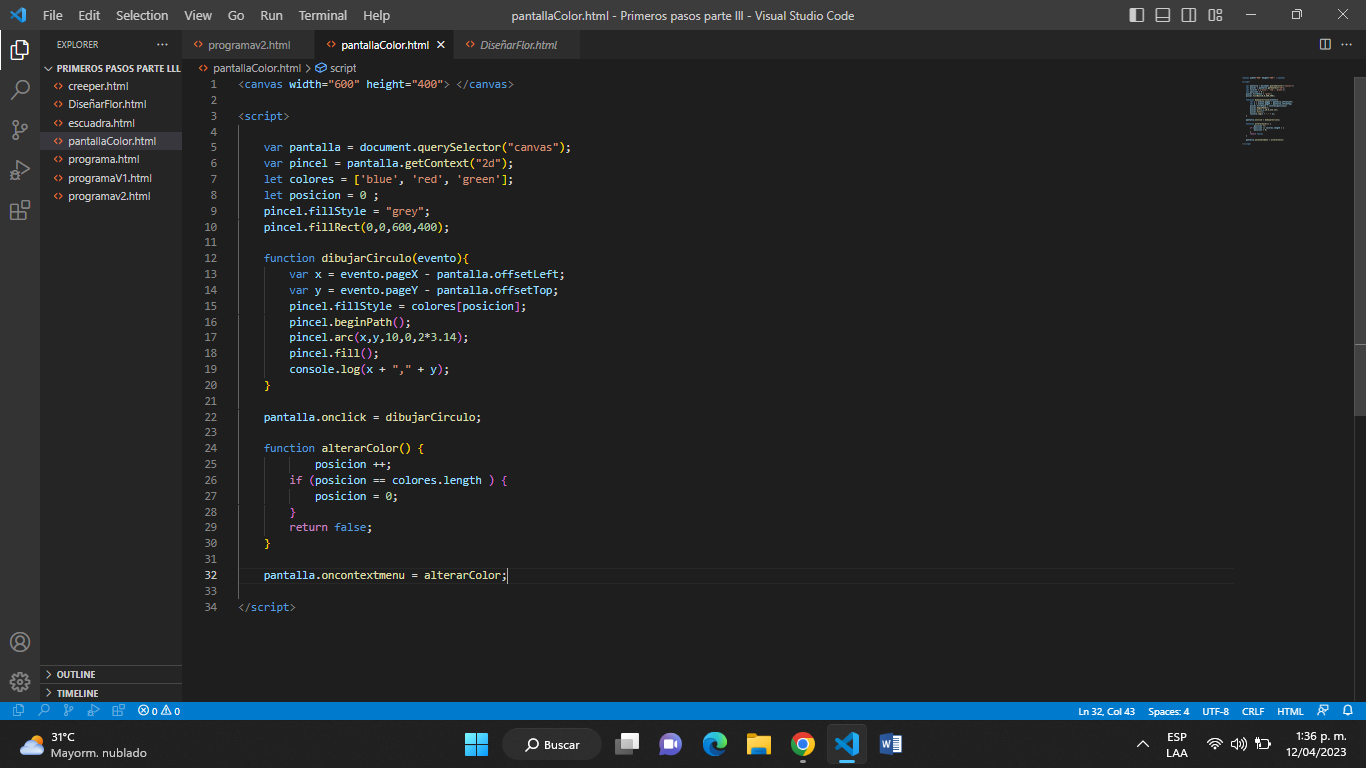This screenshot has width=1366, height=768.
Task: Open ESP LAA input language switcher
Action: pyautogui.click(x=1177, y=745)
